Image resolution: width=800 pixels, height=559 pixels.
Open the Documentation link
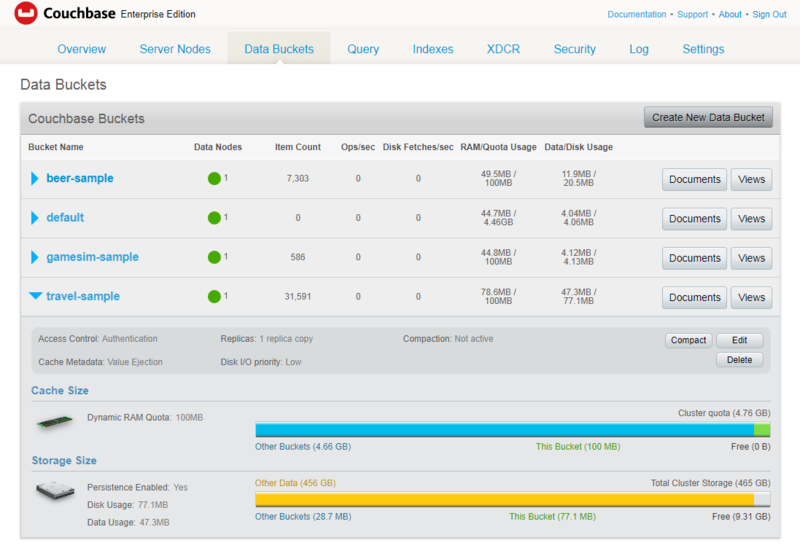pos(637,14)
